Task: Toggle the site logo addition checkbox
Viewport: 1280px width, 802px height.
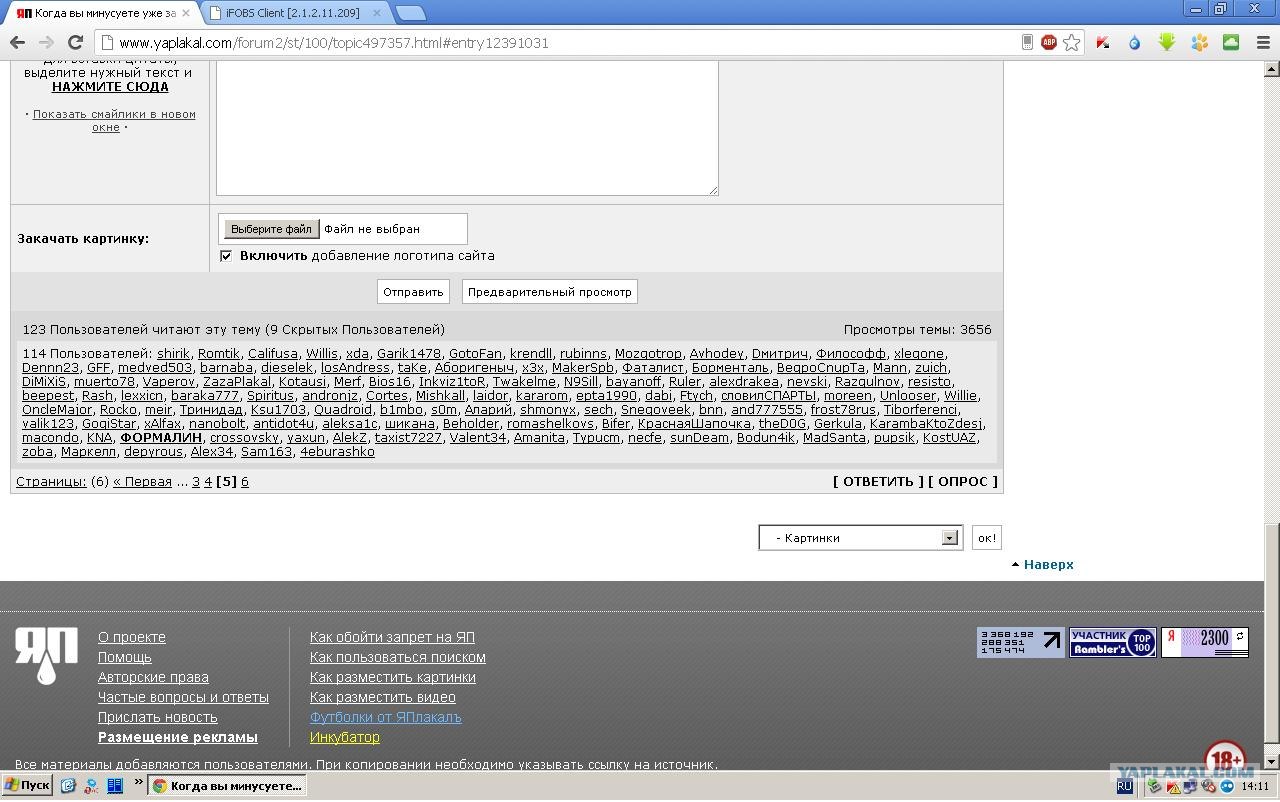Action: click(x=226, y=256)
